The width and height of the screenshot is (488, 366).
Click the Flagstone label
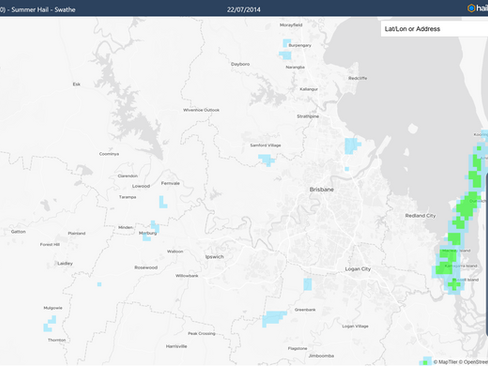[298, 348]
